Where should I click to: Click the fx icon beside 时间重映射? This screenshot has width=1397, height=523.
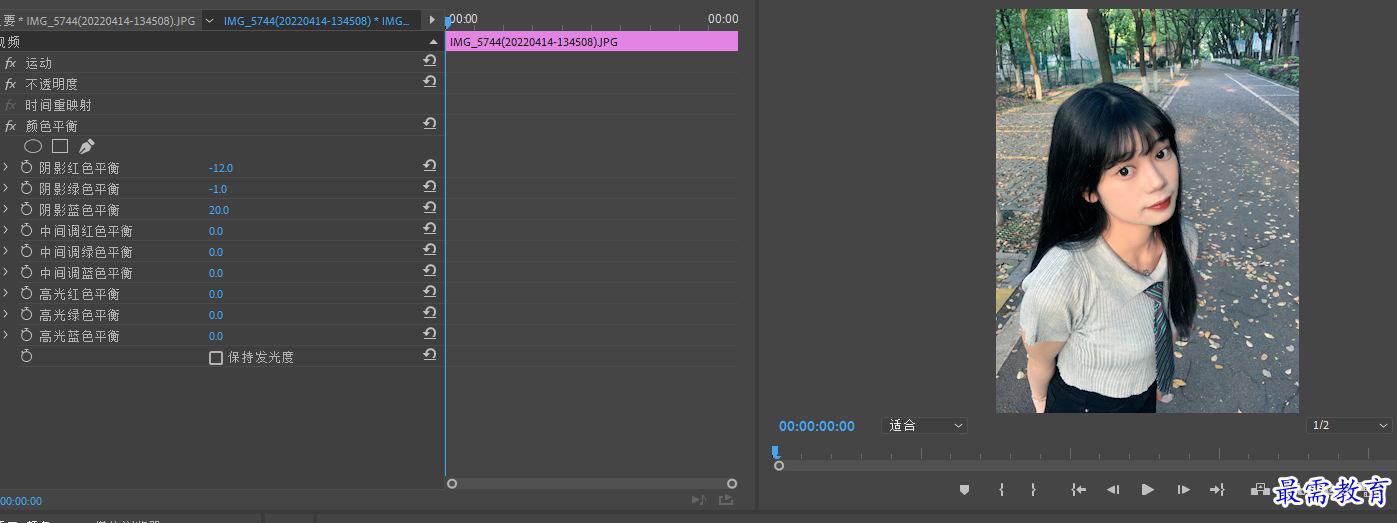pyautogui.click(x=11, y=105)
